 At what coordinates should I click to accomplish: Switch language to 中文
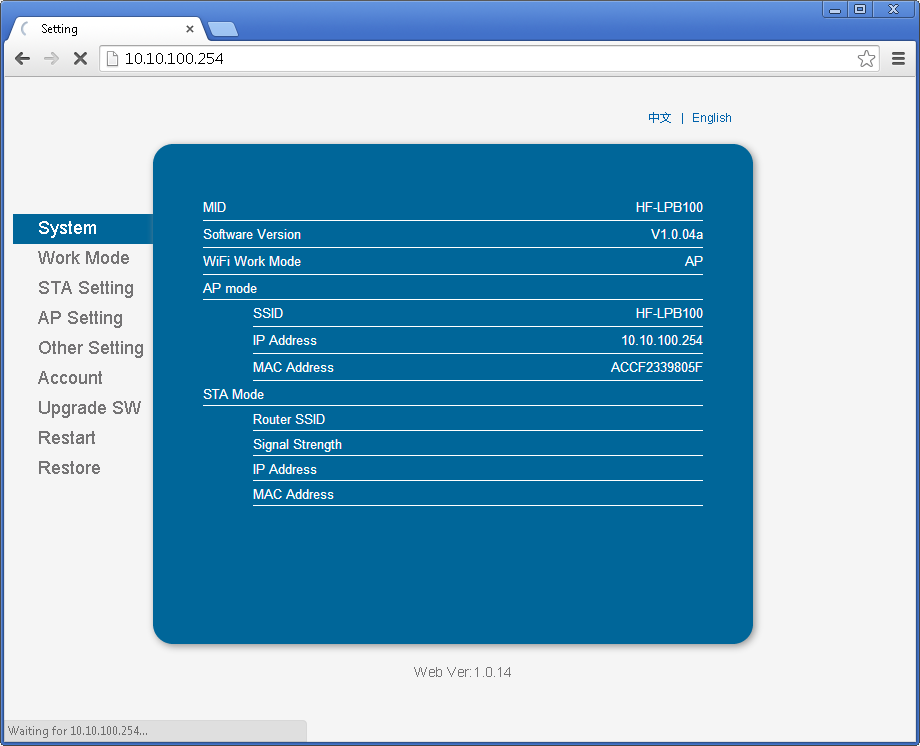pos(659,117)
